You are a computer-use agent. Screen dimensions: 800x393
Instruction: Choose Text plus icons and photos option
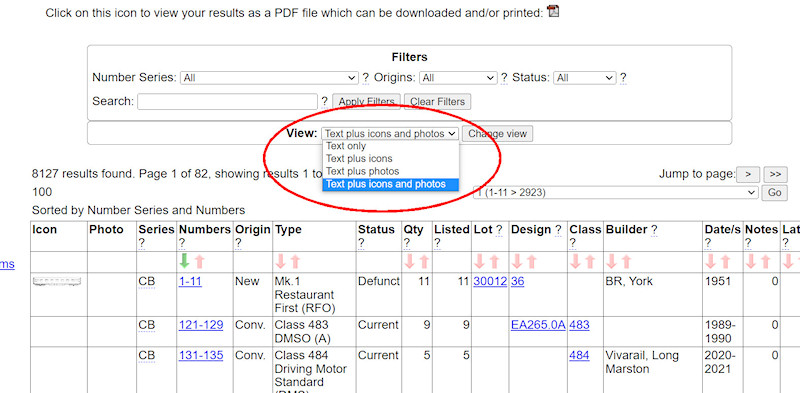click(390, 184)
